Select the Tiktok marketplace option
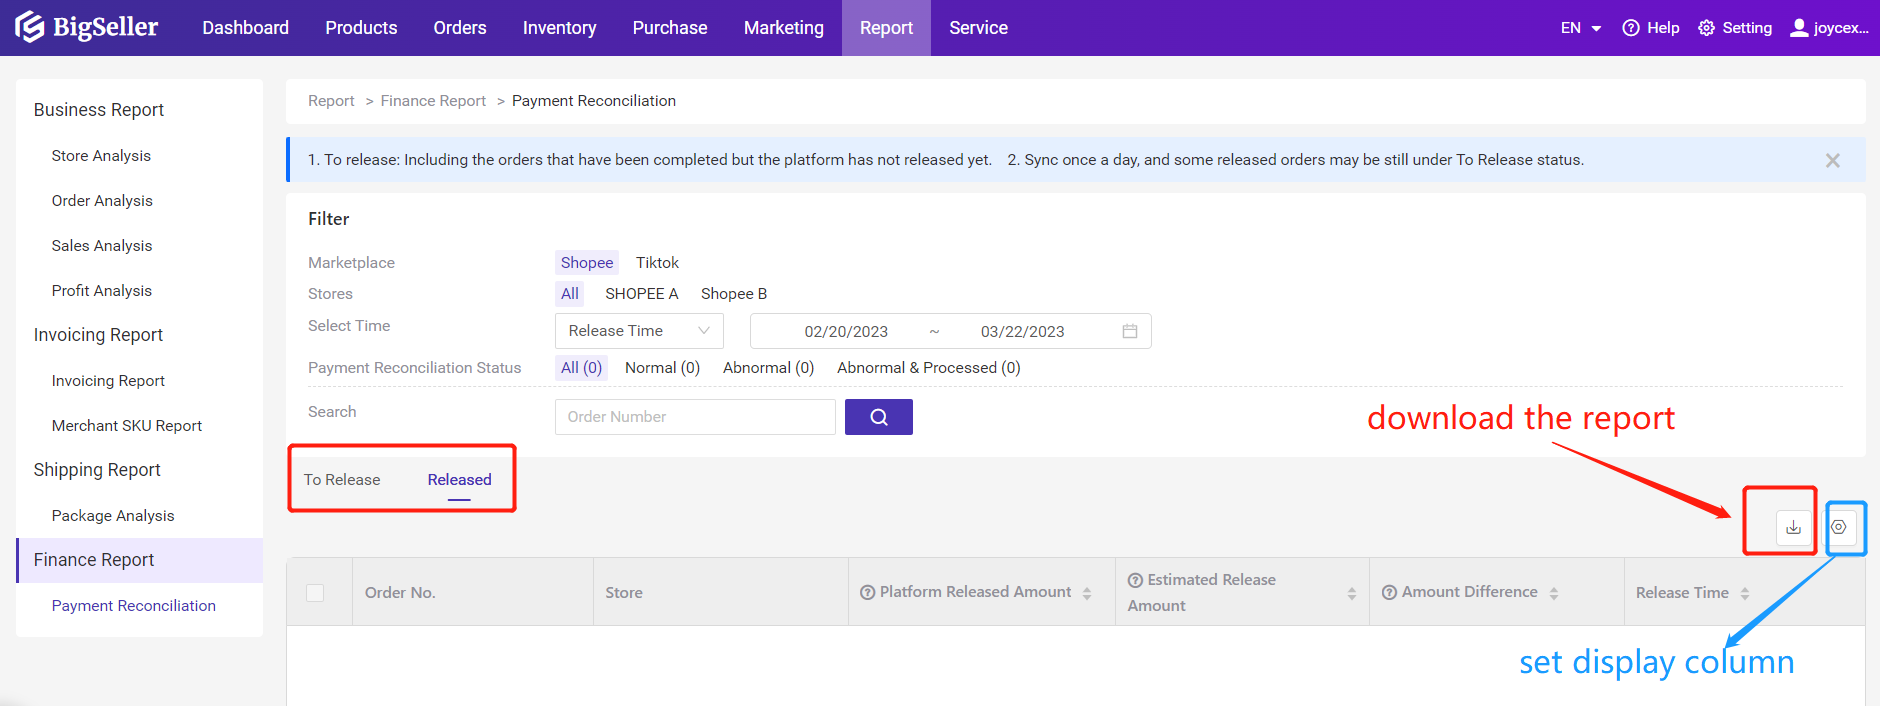 (x=657, y=263)
